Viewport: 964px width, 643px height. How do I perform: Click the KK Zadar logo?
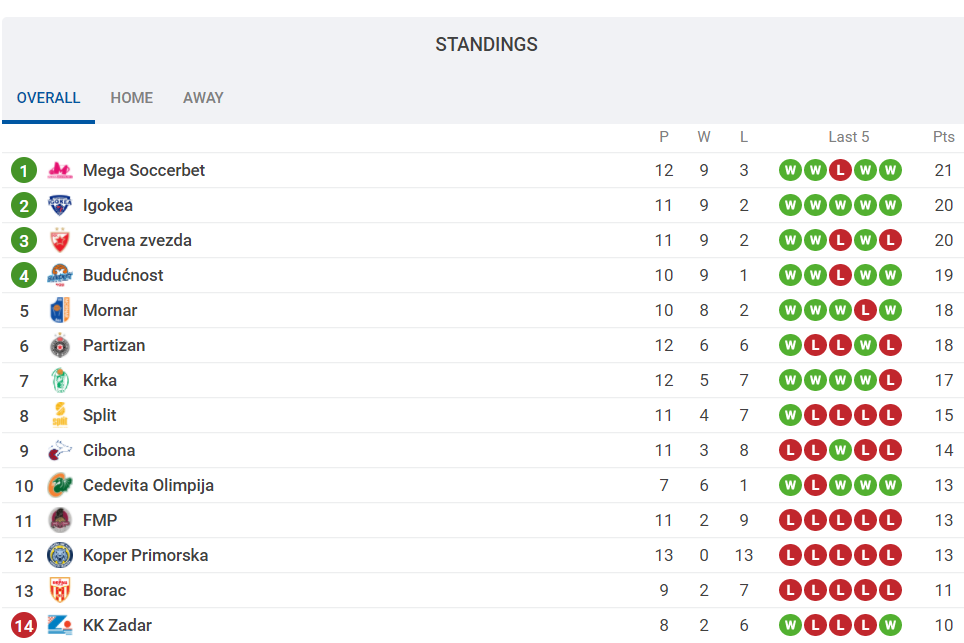pos(60,625)
